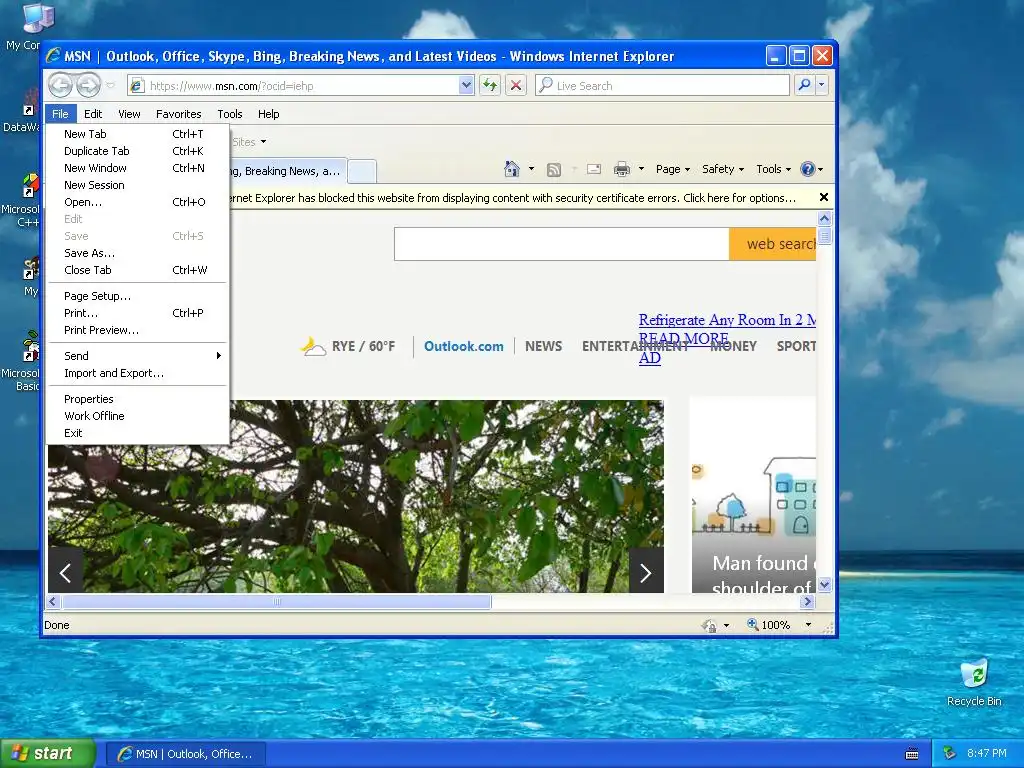Viewport: 1024px width, 768px height.
Task: Expand the Send submenu
Action: pyautogui.click(x=138, y=356)
